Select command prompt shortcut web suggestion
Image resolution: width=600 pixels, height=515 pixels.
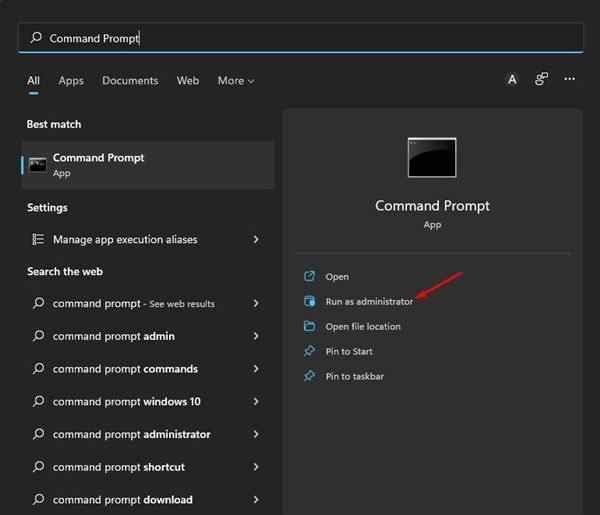[x=146, y=467]
